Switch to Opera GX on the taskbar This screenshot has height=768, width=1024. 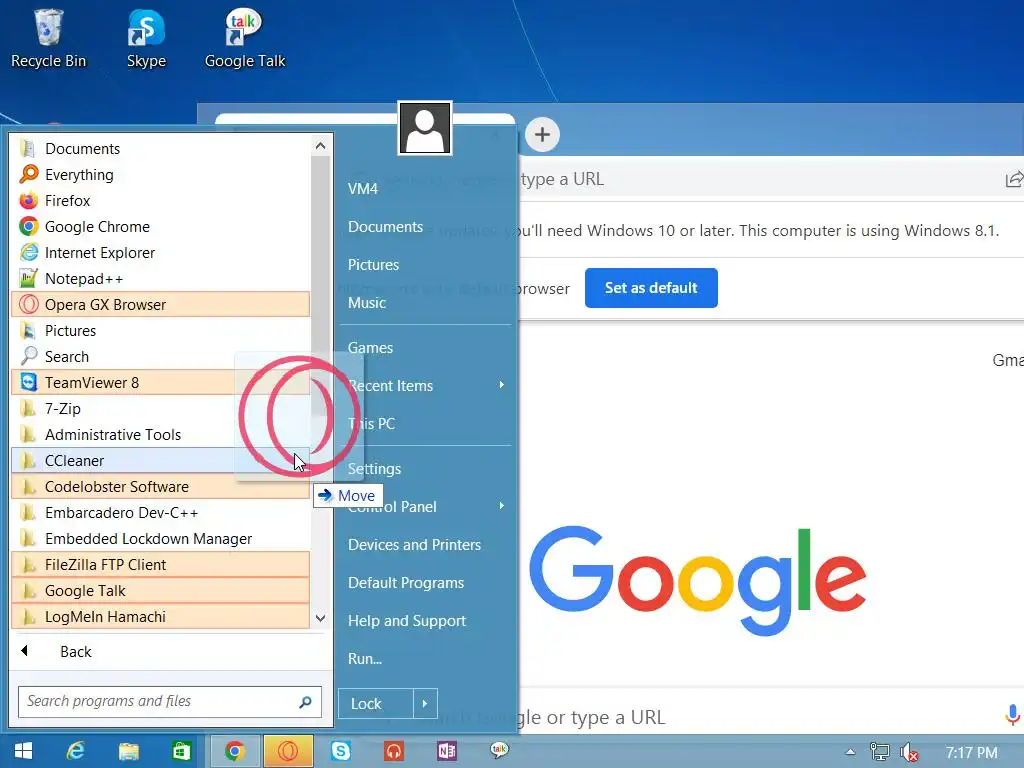288,751
